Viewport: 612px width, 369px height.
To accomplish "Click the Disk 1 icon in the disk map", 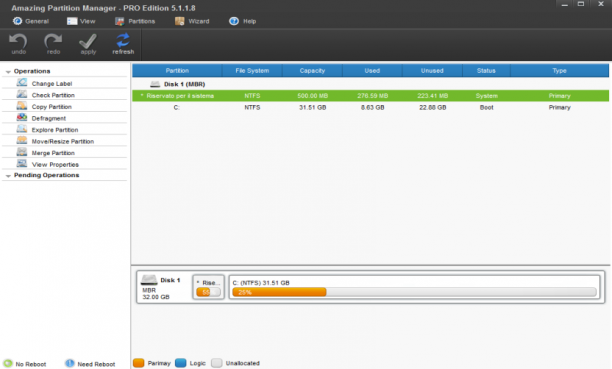I will coord(149,280).
